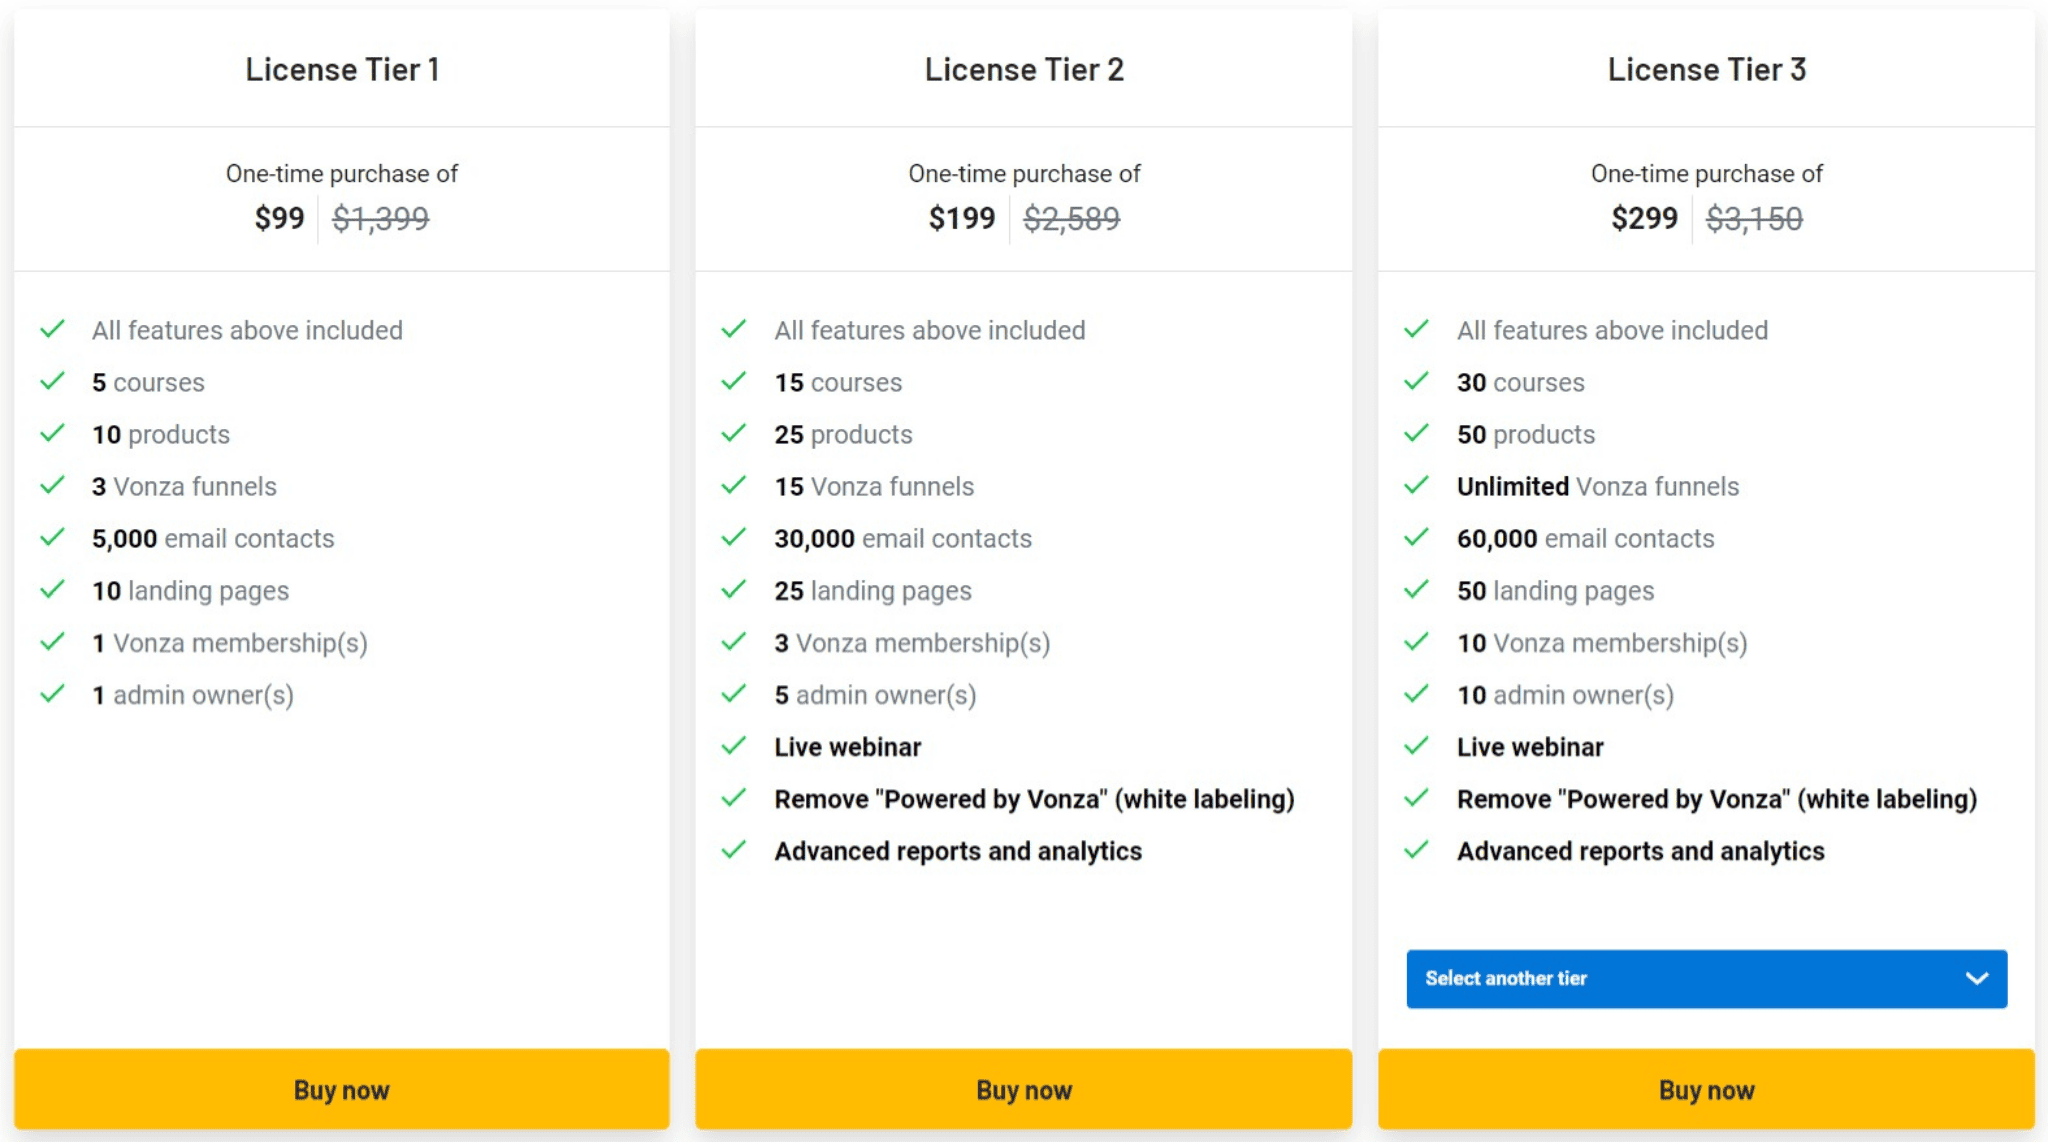Click the License Tier 1 heading
This screenshot has height=1142, width=2048.
click(x=342, y=69)
